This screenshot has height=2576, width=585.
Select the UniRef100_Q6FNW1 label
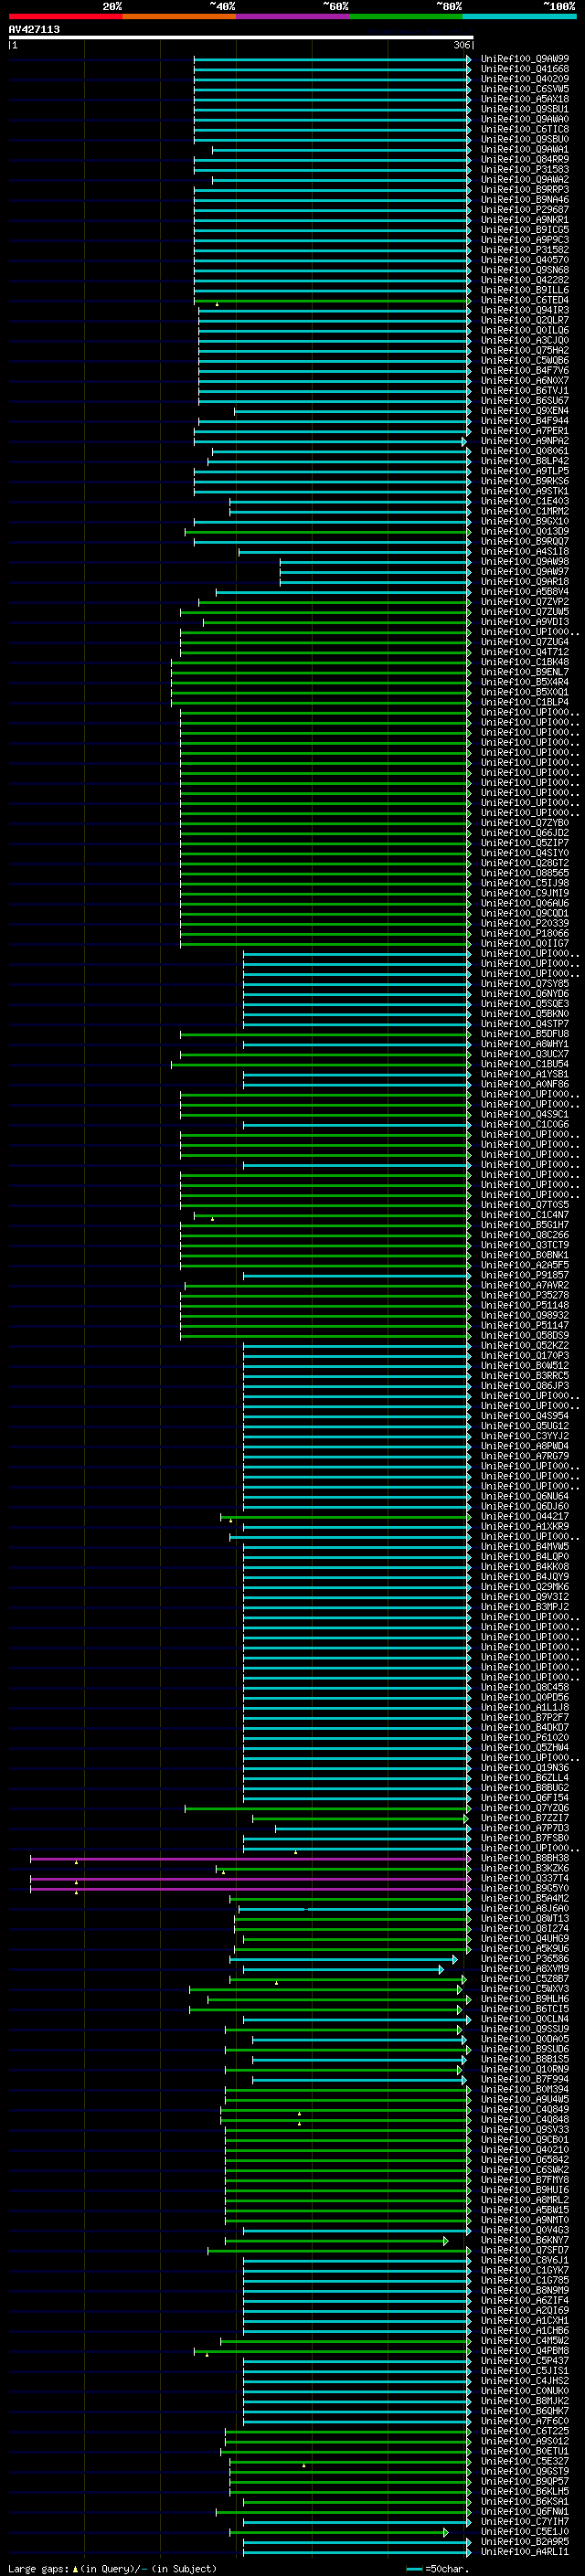[525, 2512]
